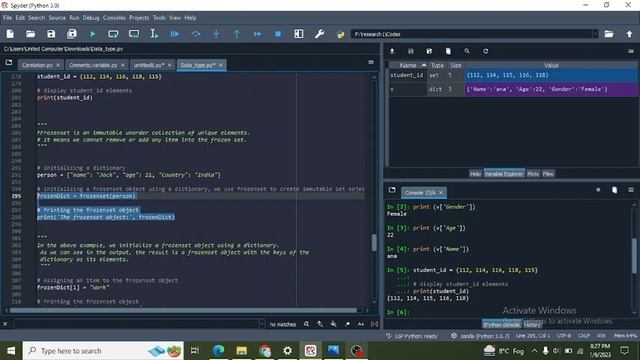Find the next match
Image resolution: width=640 pixels, height=360 pixels.
click(x=334, y=324)
